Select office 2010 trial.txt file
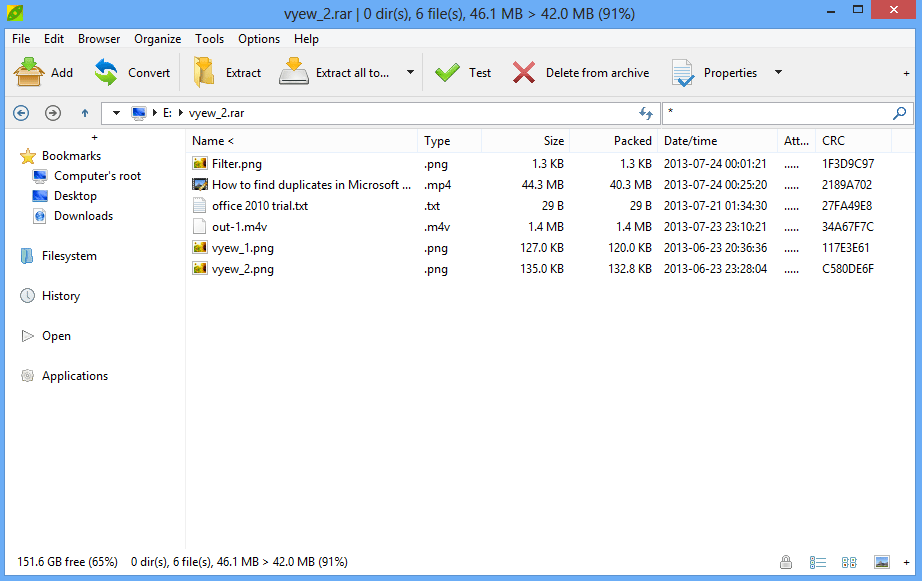The height and width of the screenshot is (581, 922). tap(260, 206)
